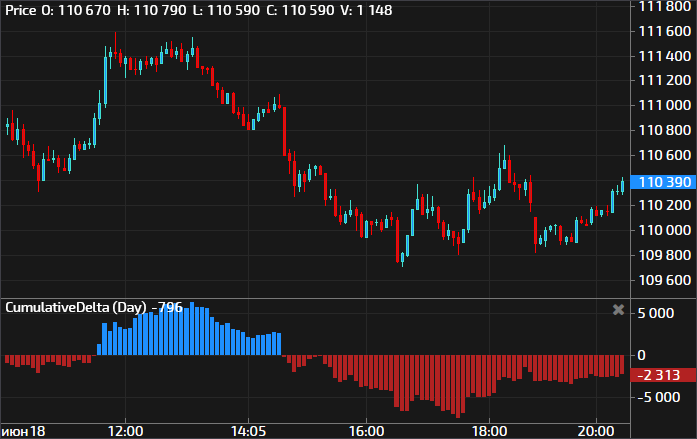Select the 14:05 mark on time axis
Image resolution: width=697 pixels, height=439 pixels.
point(247,430)
